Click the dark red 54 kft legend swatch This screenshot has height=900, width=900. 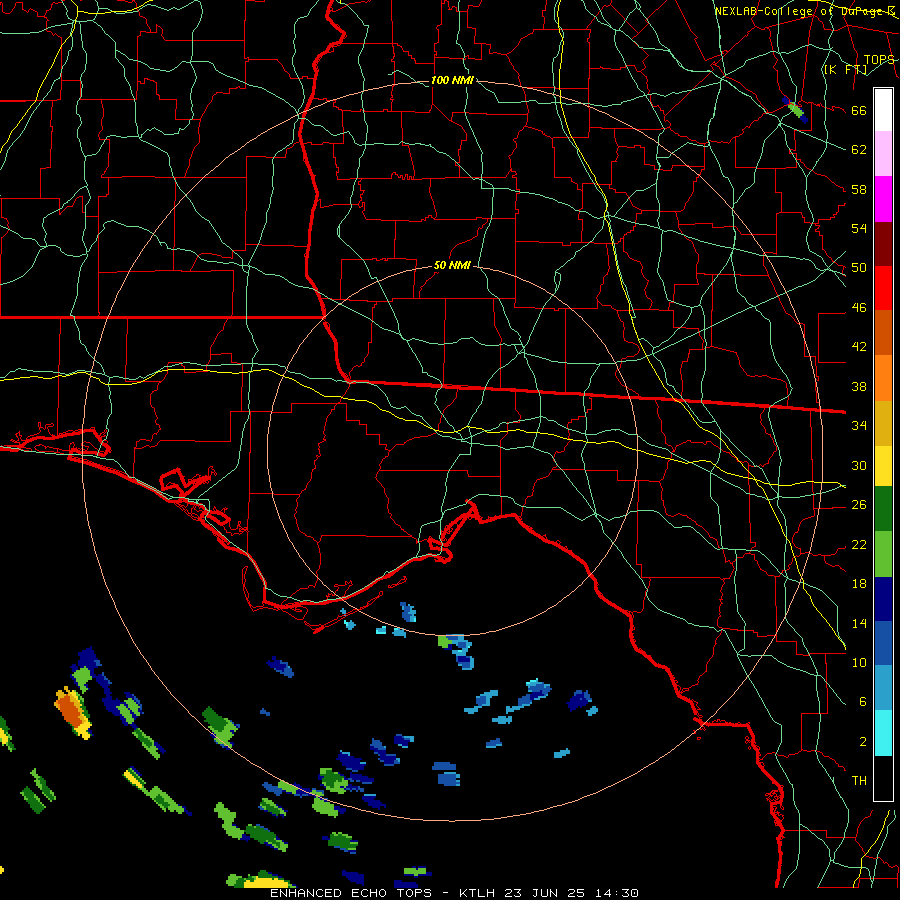(x=883, y=243)
